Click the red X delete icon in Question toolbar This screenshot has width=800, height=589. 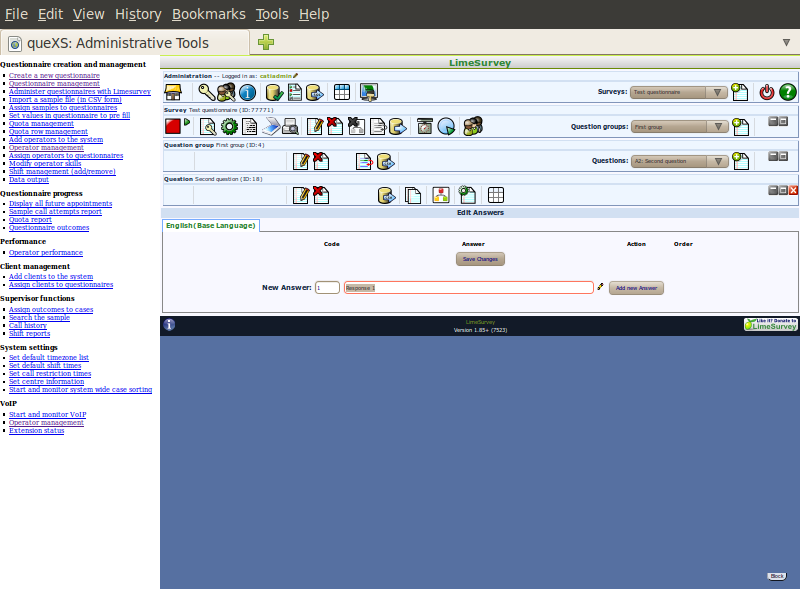321,195
